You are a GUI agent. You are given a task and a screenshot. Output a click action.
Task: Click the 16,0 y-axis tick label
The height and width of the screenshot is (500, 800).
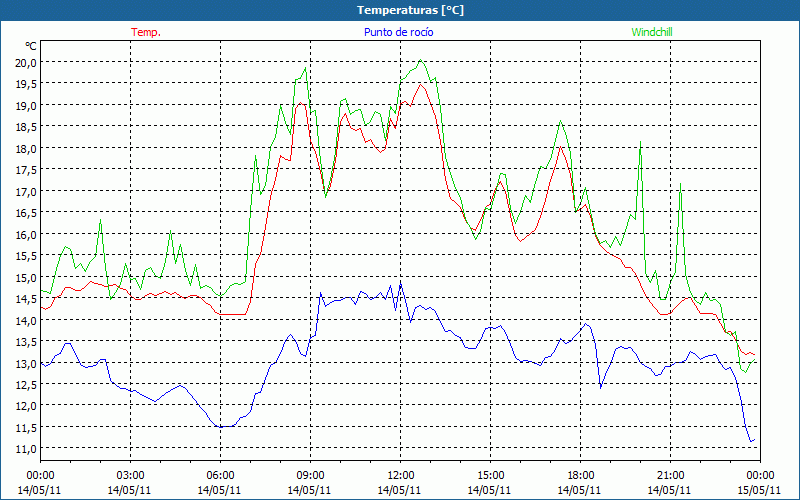(25, 234)
